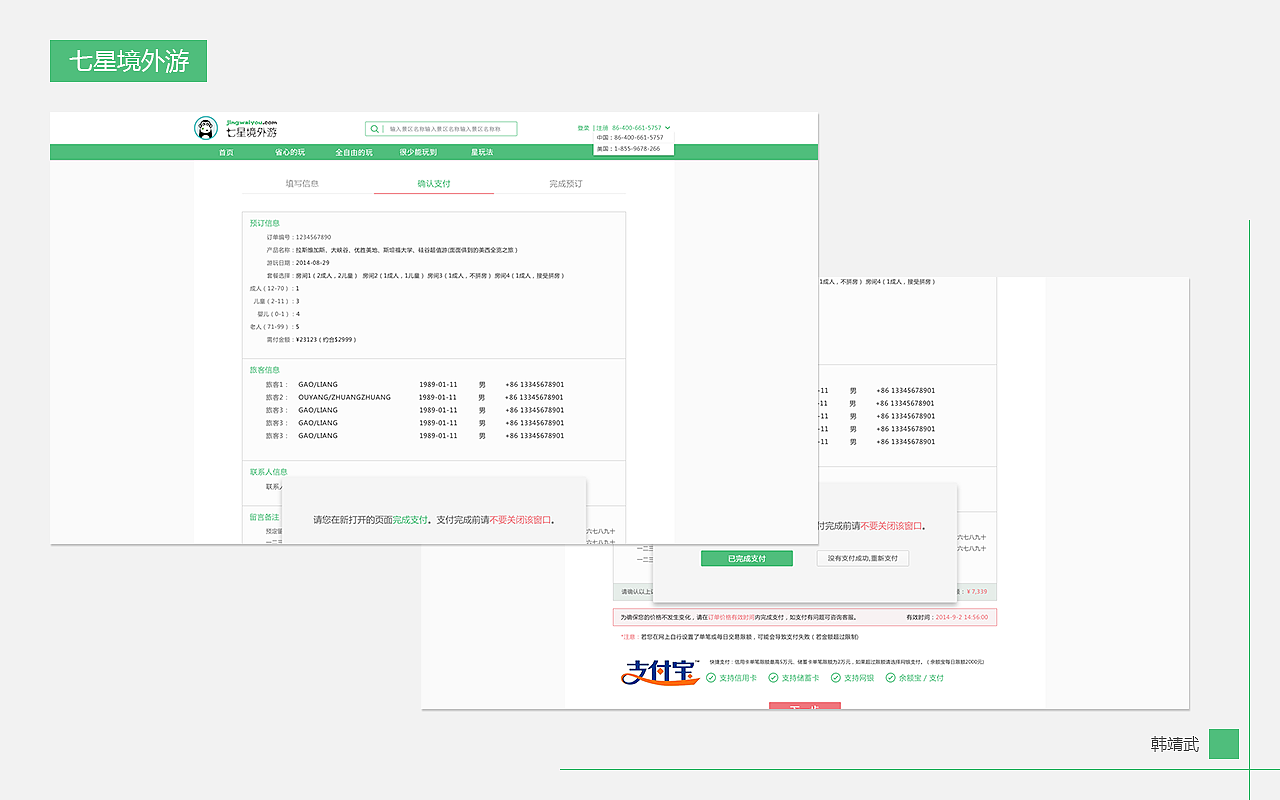
Task: Click the 旅客信息 section heading in left window
Action: [x=265, y=370]
